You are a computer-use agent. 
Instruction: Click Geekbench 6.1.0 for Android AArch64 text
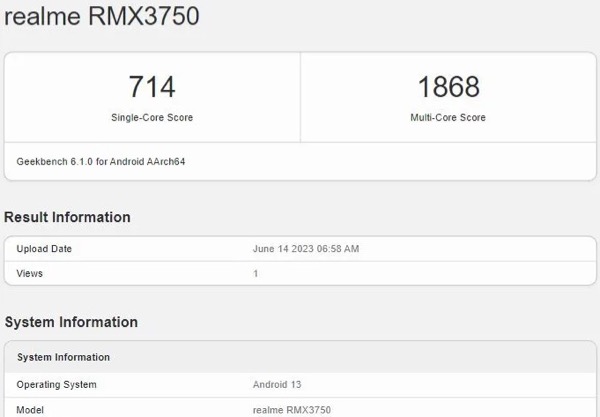101,161
